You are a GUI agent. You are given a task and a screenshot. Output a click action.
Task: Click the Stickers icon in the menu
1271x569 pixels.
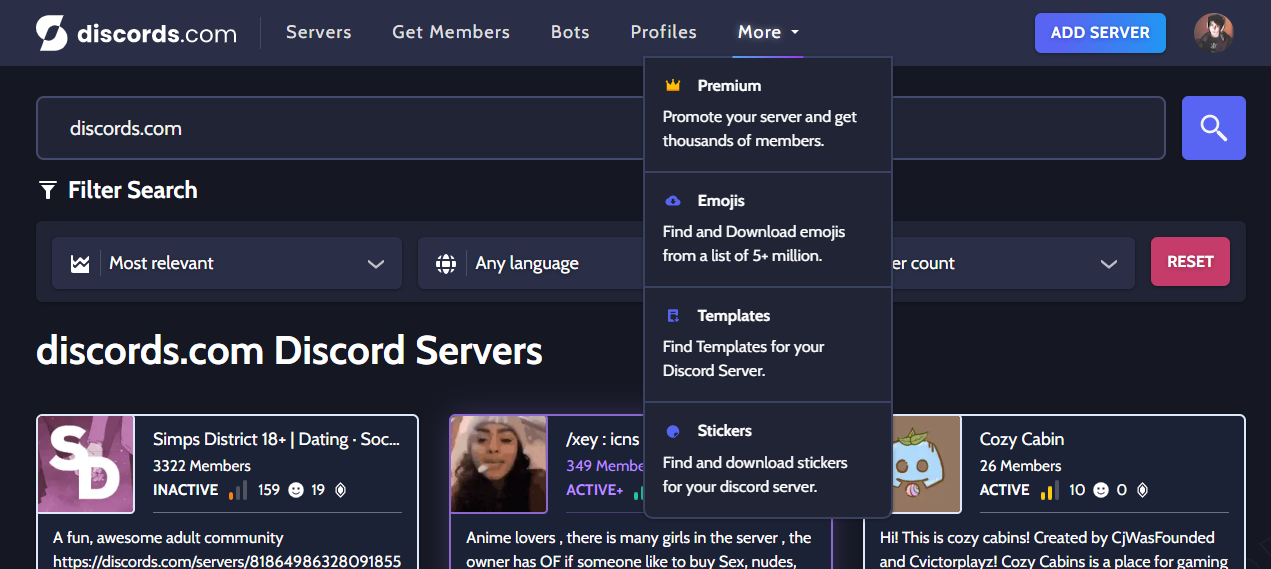[x=673, y=431]
